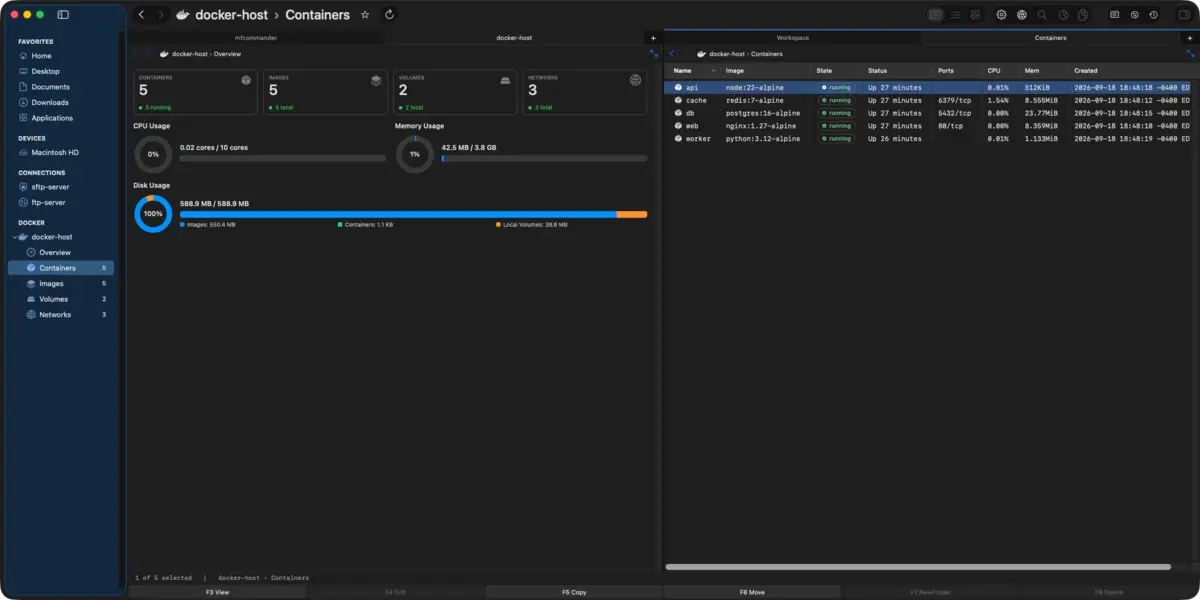Open the Images overview card

[325, 92]
